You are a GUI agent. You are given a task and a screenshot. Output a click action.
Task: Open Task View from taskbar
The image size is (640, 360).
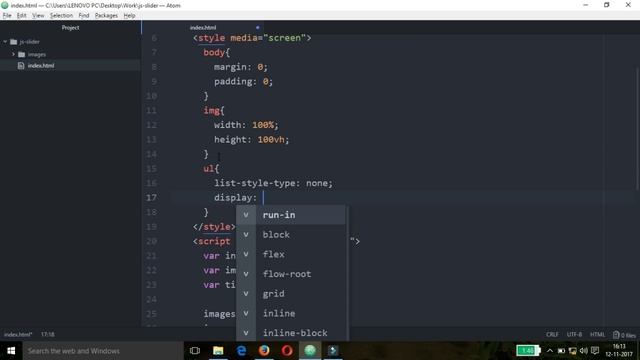click(x=195, y=351)
